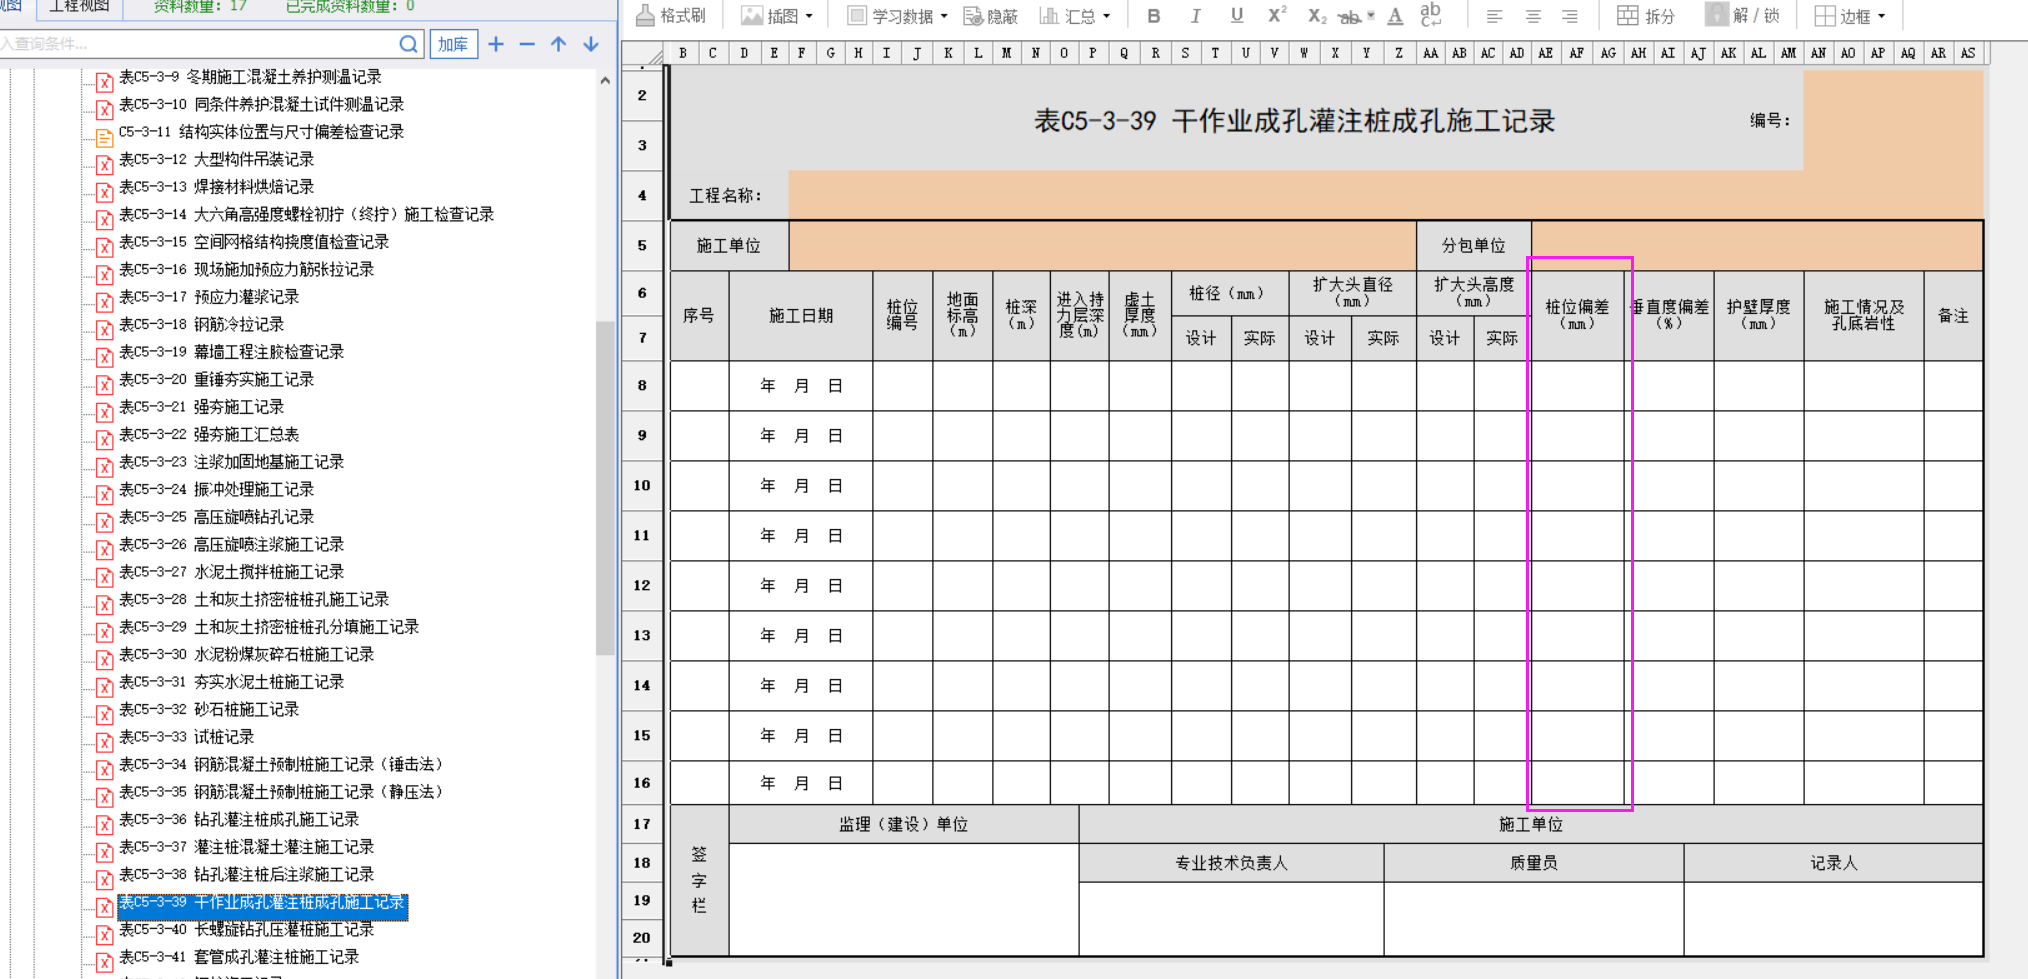Select 表C5-3-36 钻孔灌注桩成孔施工记录
Screen dimensions: 2028x979
tap(276, 819)
